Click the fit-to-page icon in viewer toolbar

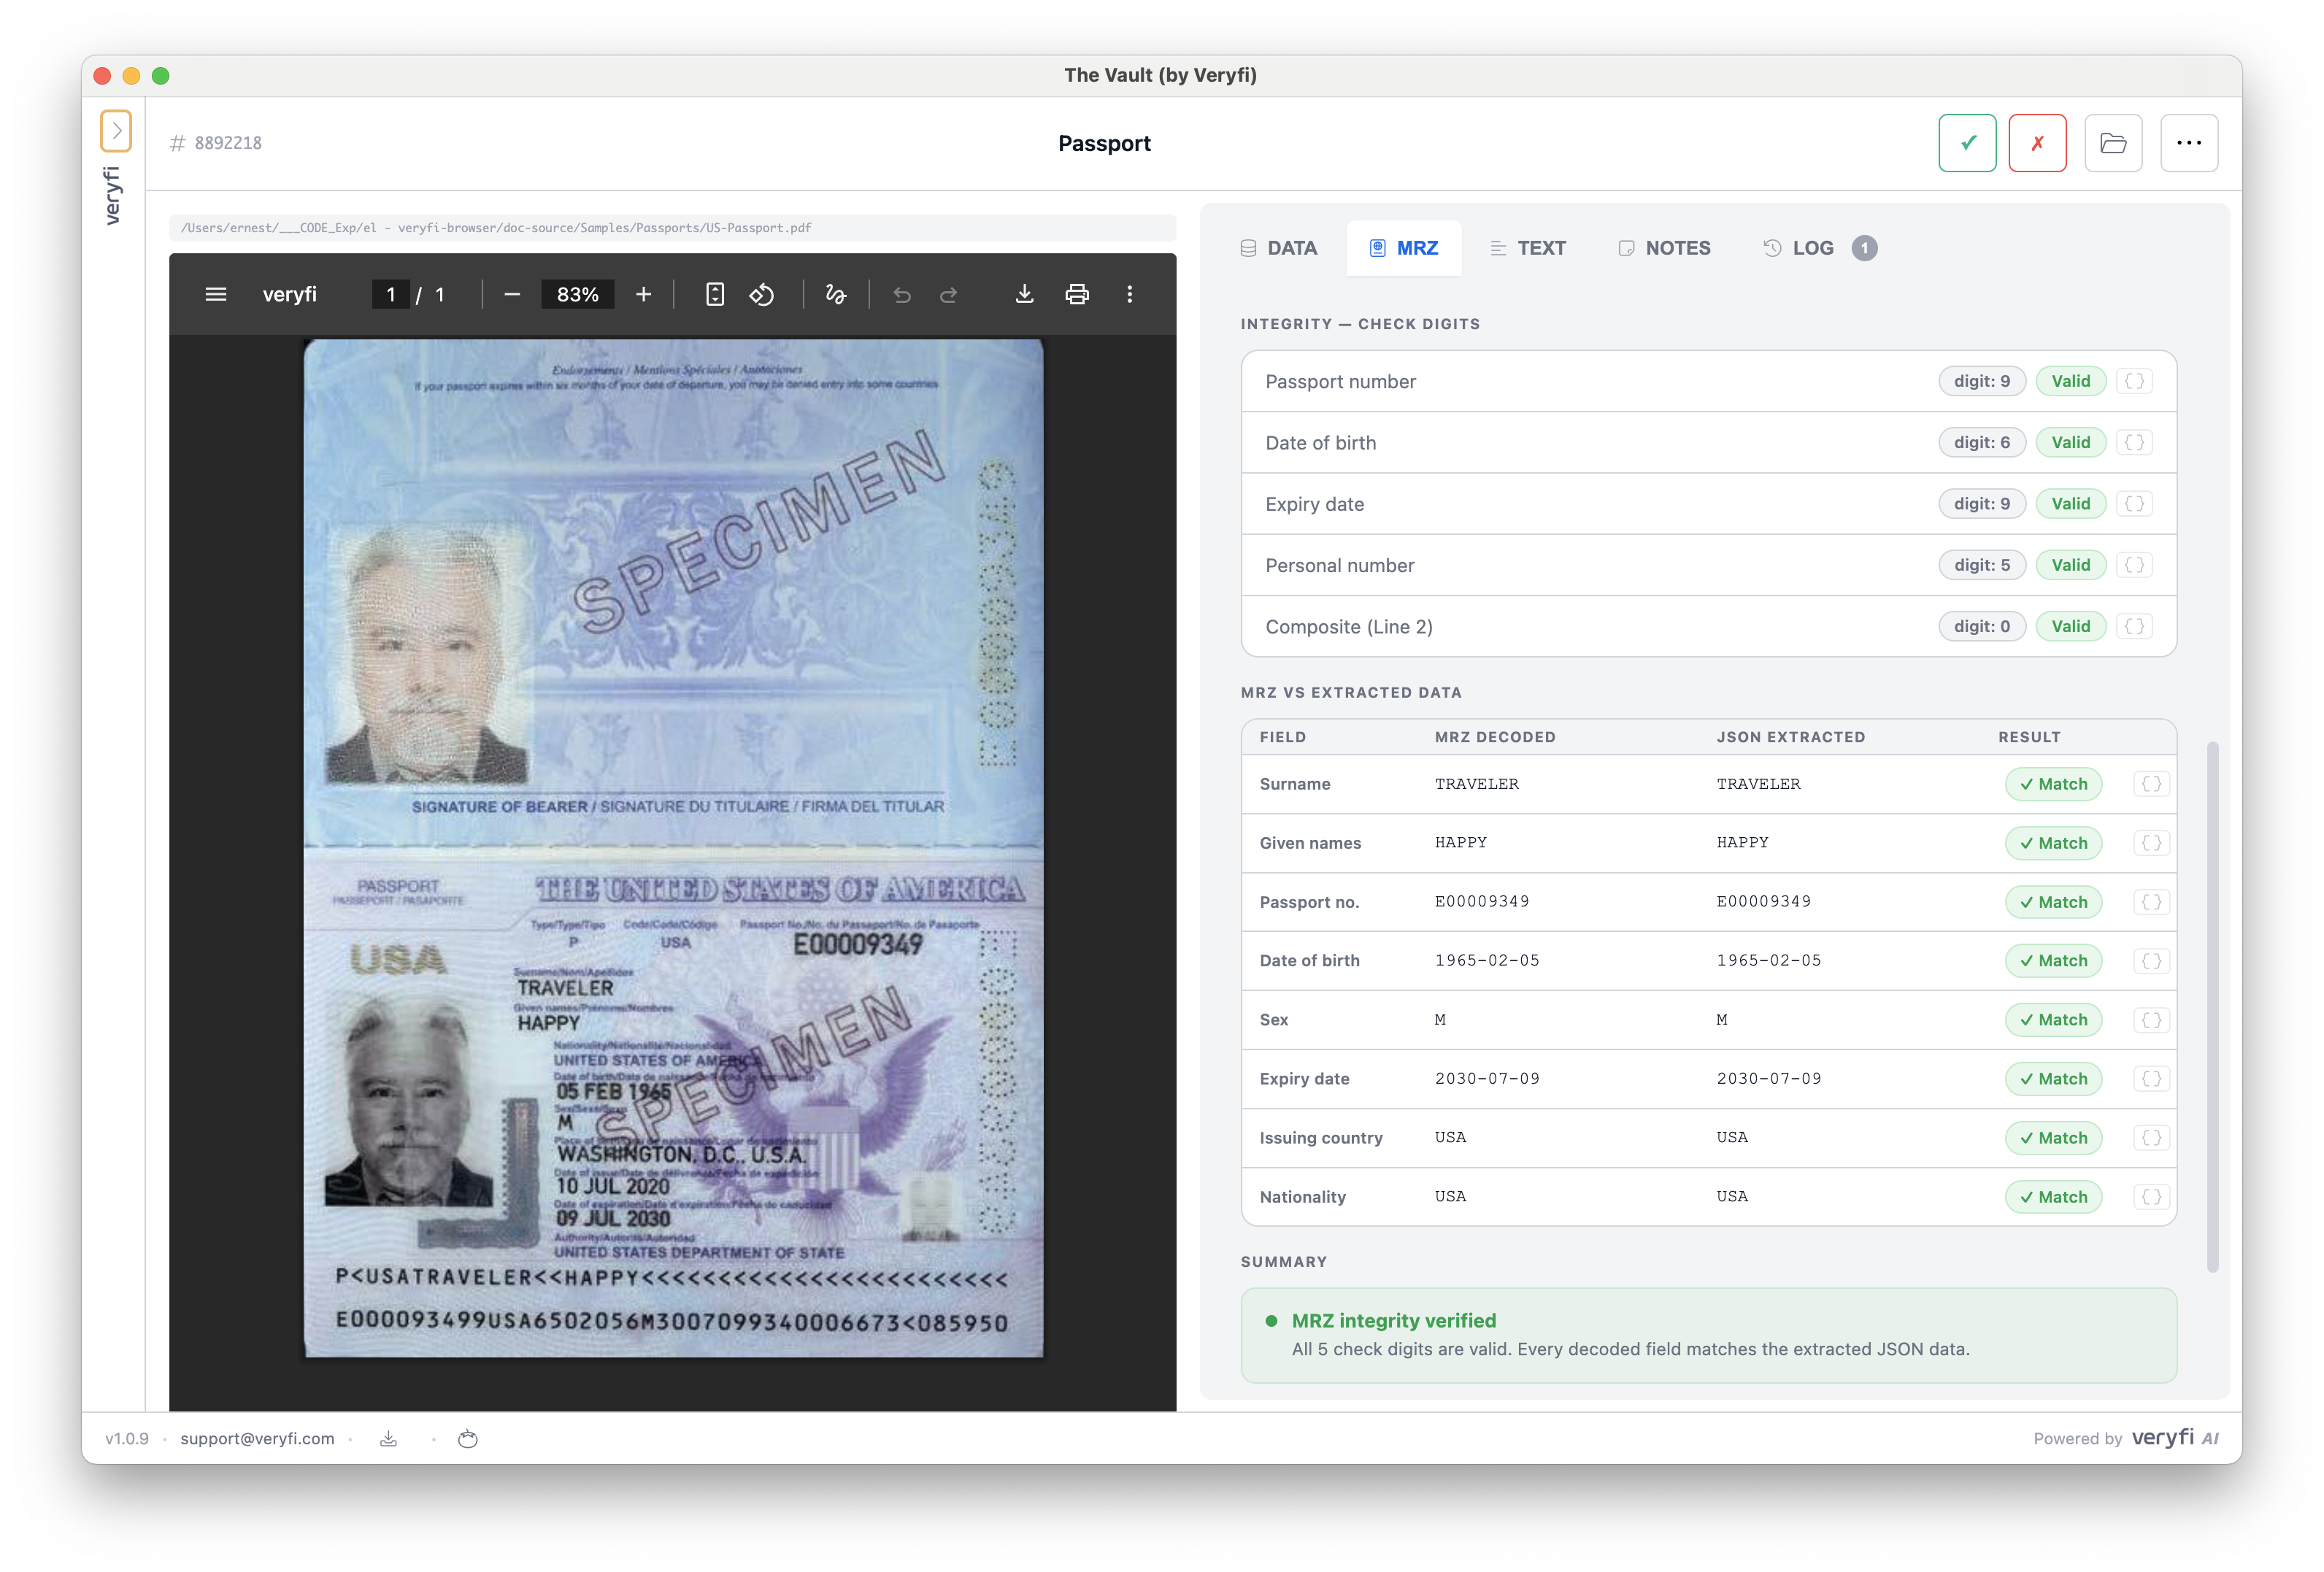[714, 294]
